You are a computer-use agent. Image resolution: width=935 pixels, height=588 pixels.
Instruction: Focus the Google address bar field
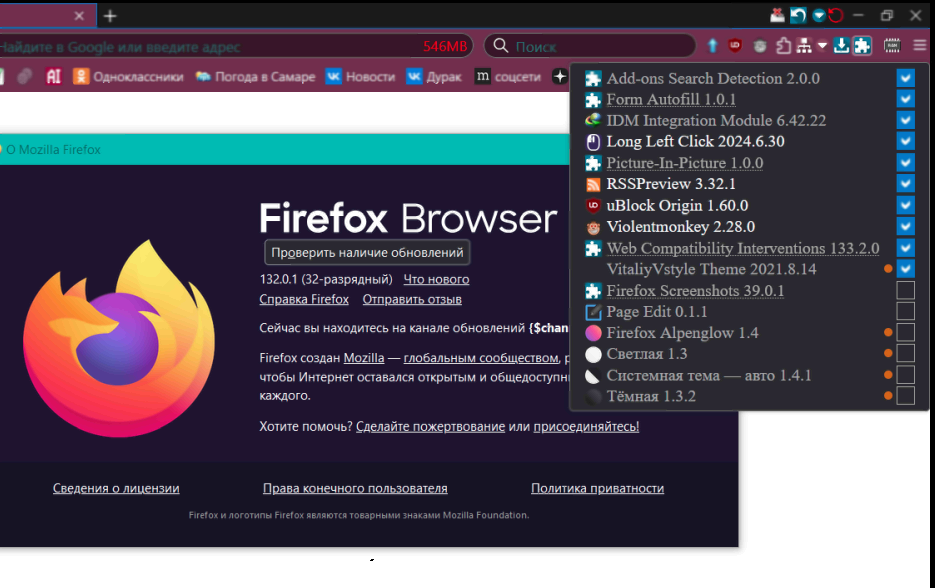(x=236, y=46)
